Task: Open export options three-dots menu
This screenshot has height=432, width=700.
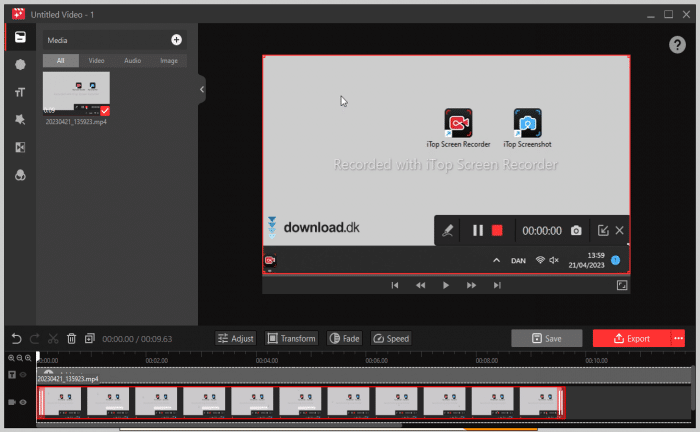Action: 678,338
